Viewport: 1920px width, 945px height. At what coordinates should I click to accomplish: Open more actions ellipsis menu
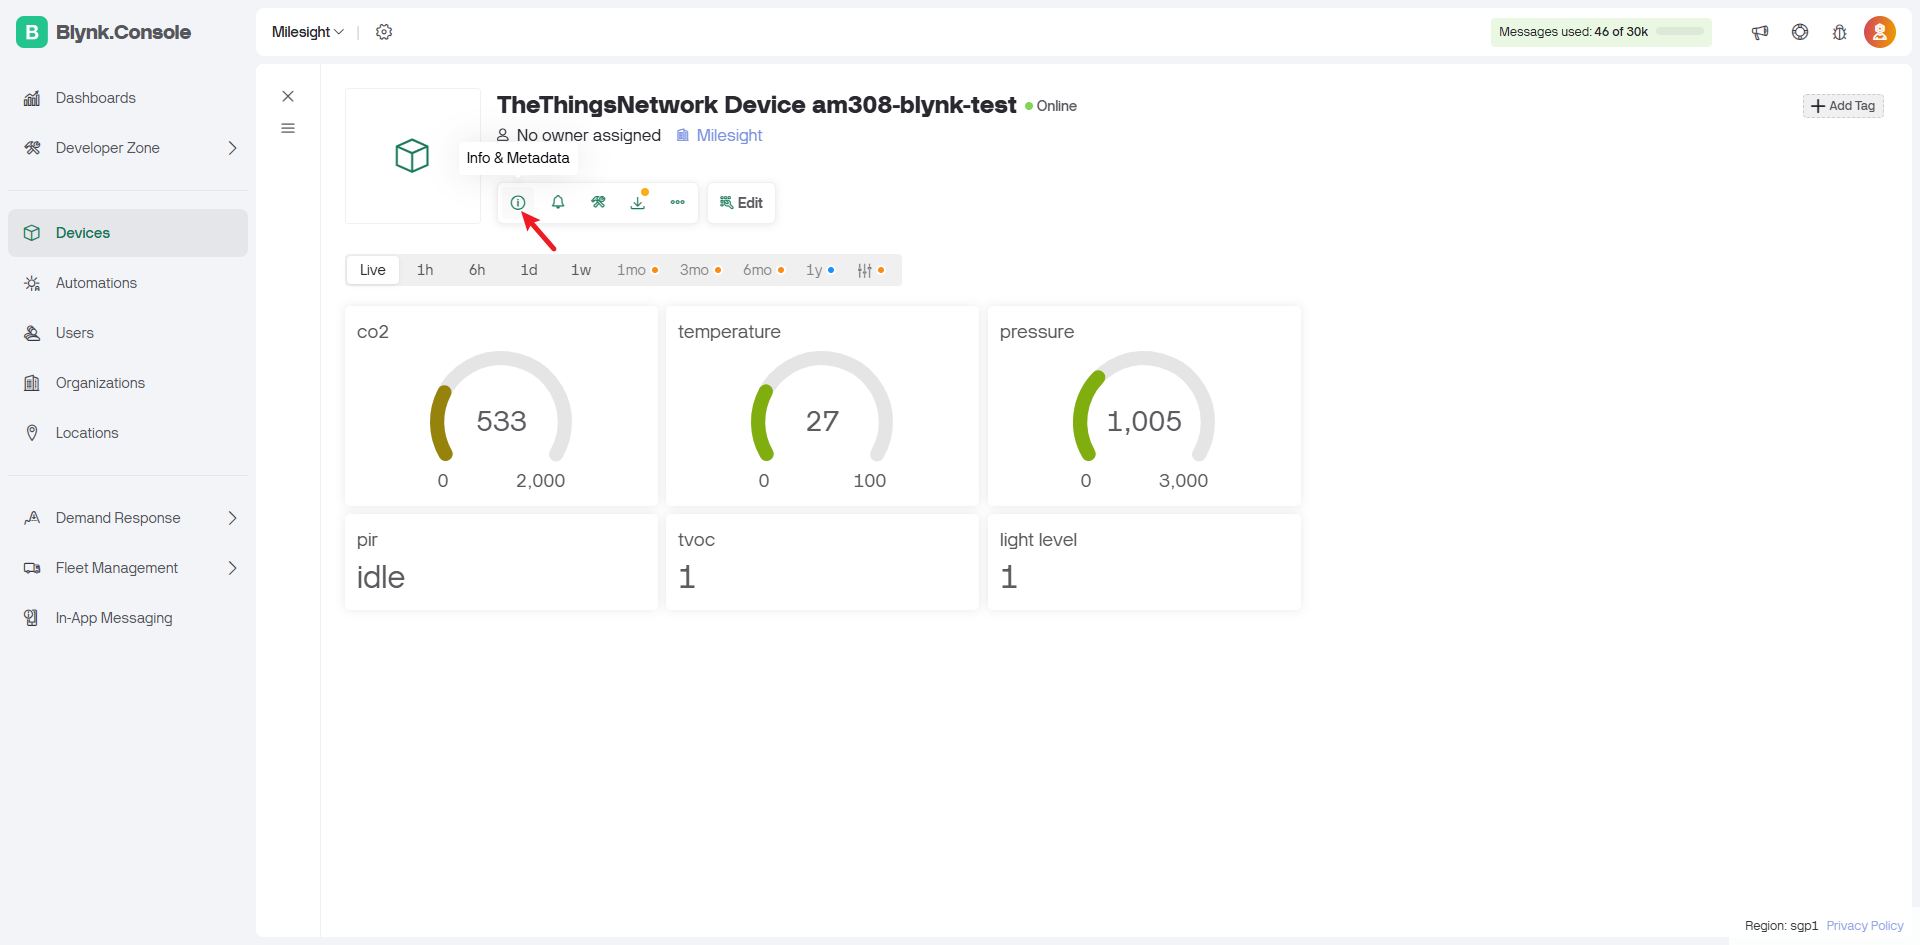click(x=678, y=202)
